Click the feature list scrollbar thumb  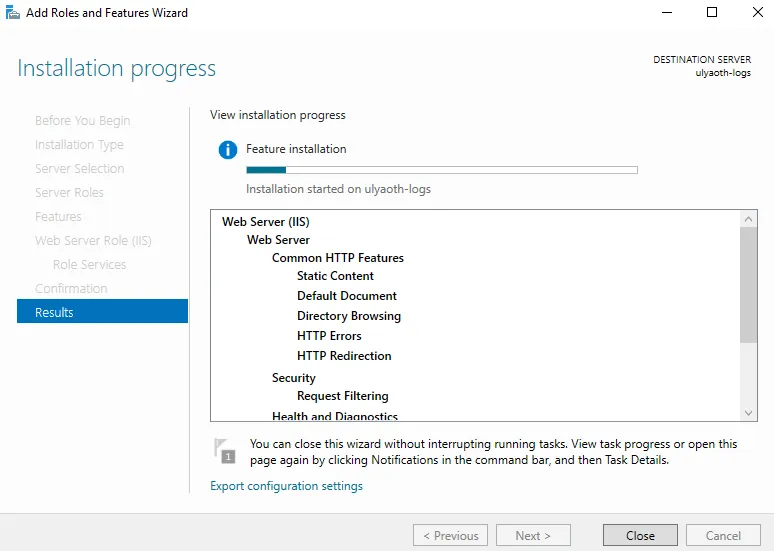click(749, 285)
